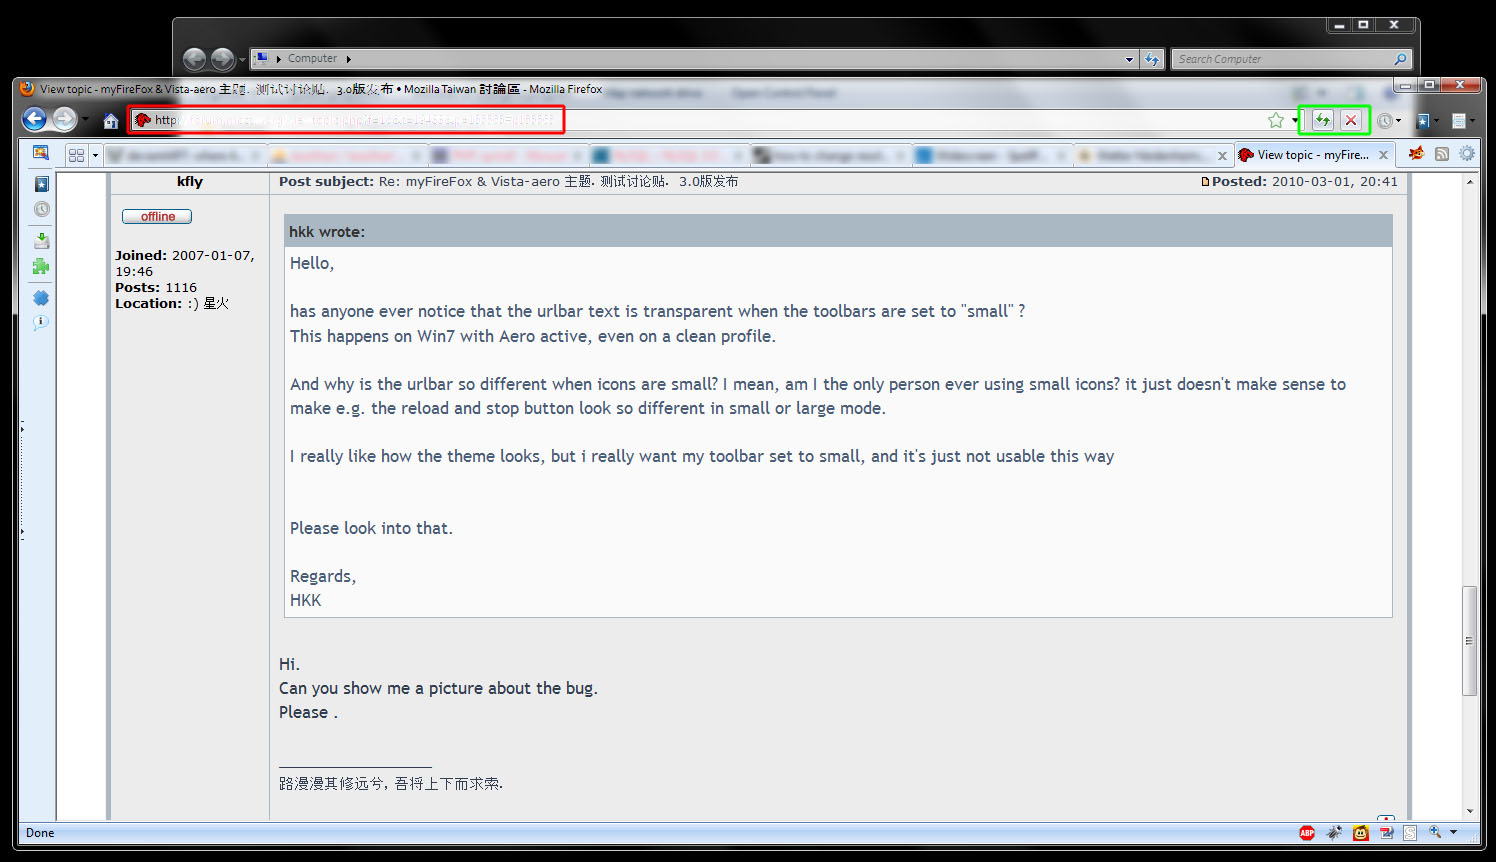Open the tab groups dropdown arrow
This screenshot has height=862, width=1496.
[x=95, y=156]
